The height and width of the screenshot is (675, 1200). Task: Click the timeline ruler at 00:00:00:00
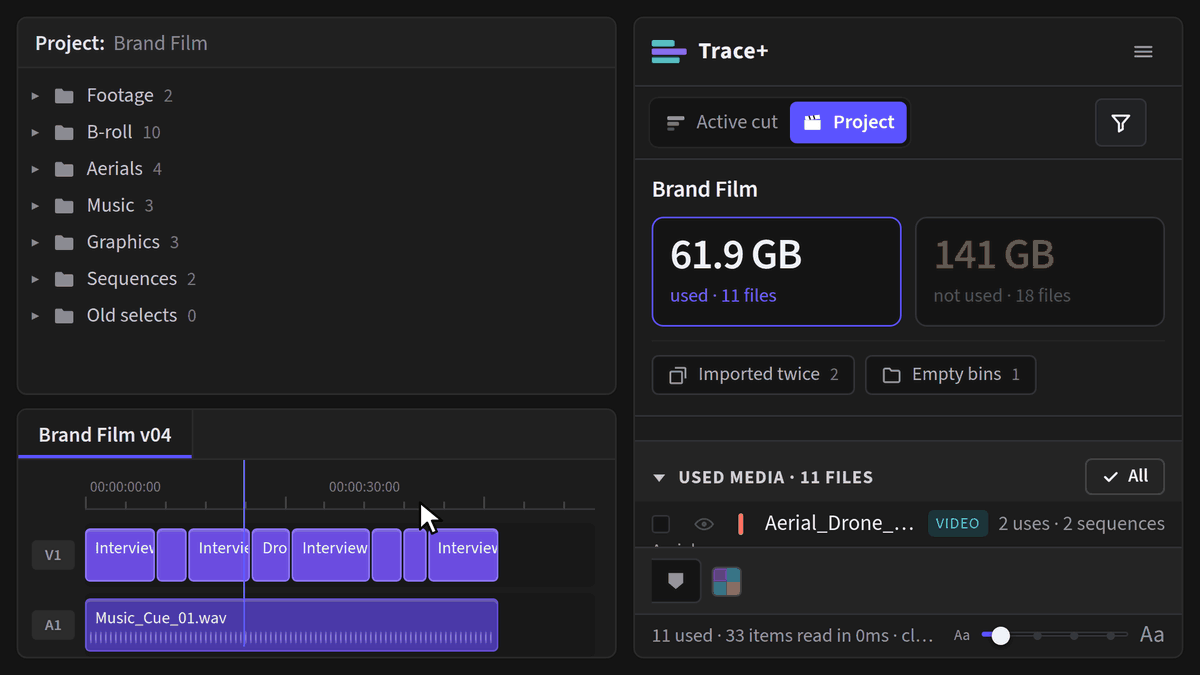click(125, 487)
